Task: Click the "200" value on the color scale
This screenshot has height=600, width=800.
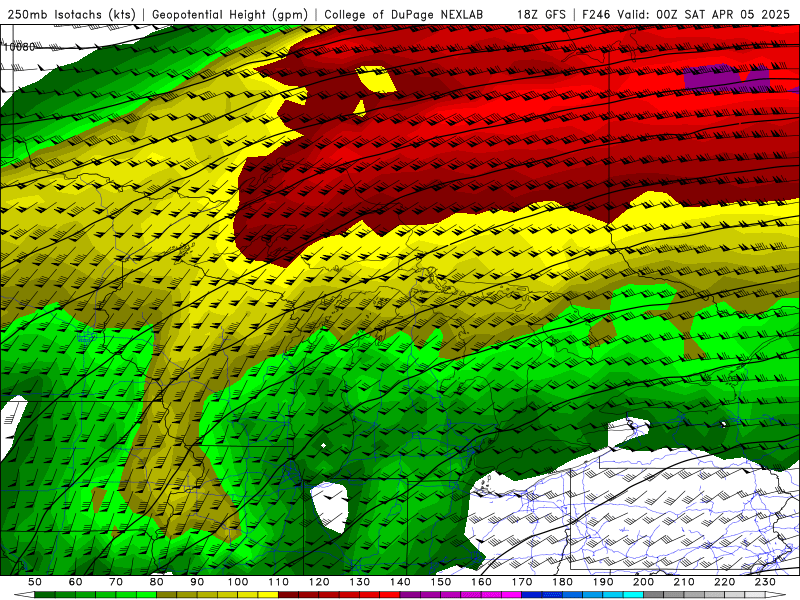Action: pos(643,582)
